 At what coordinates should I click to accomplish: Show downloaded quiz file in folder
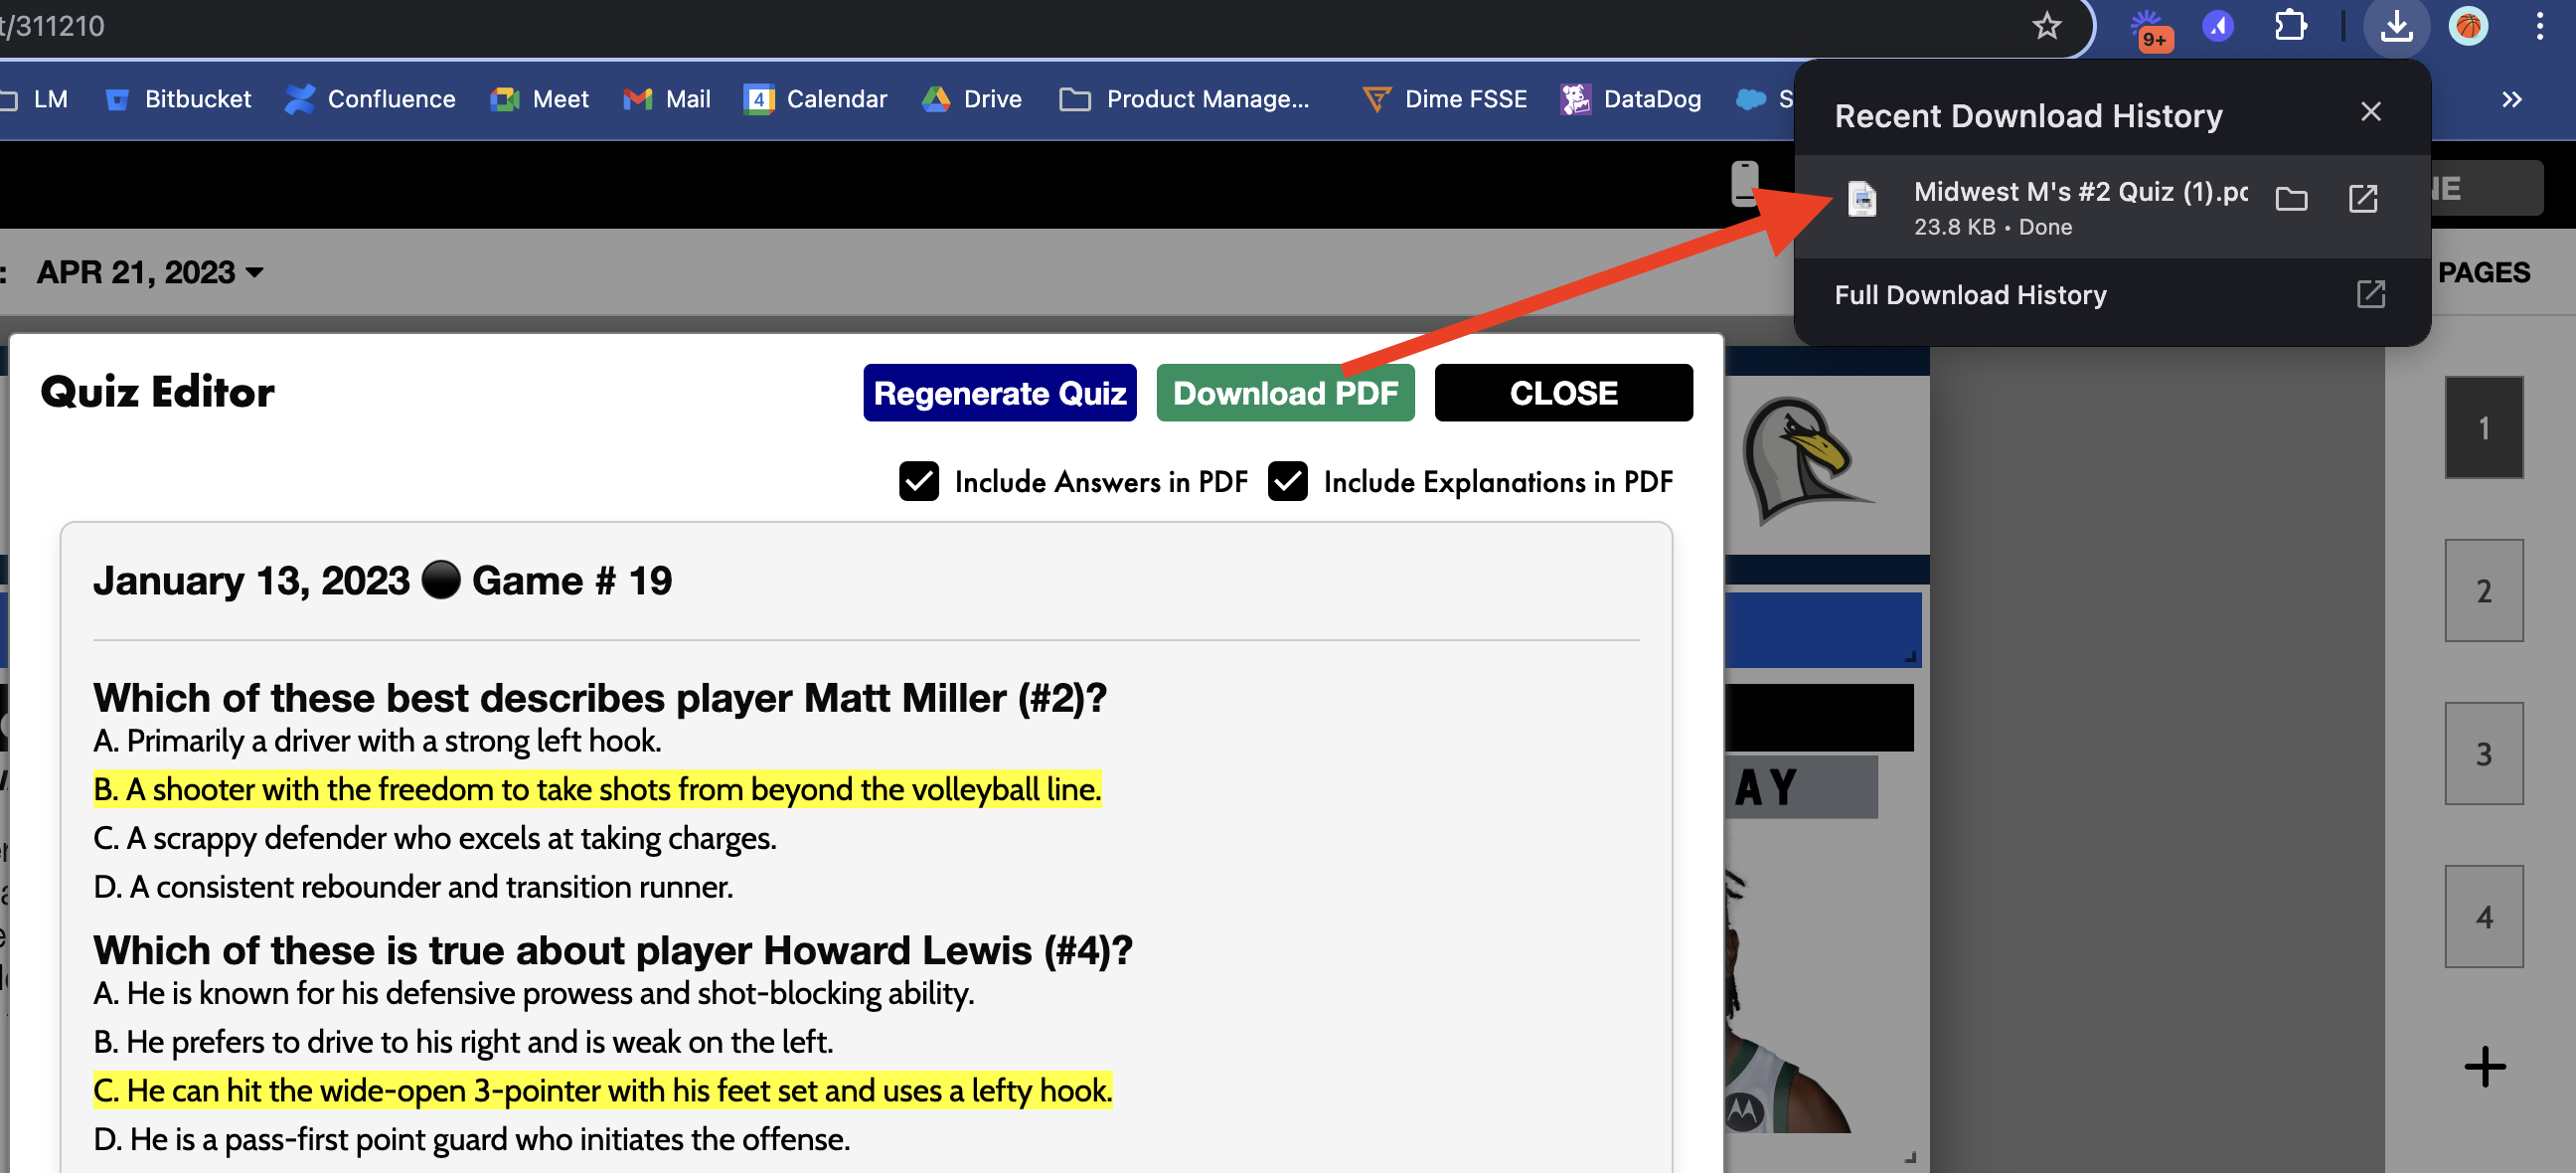pos(2291,199)
